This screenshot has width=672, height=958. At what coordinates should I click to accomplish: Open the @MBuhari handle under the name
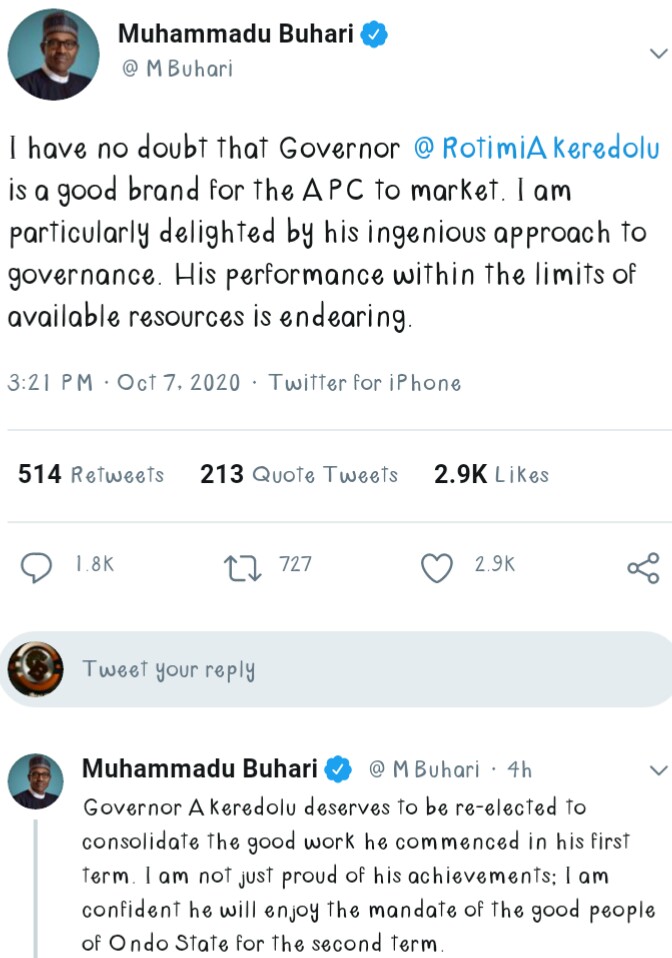[176, 70]
